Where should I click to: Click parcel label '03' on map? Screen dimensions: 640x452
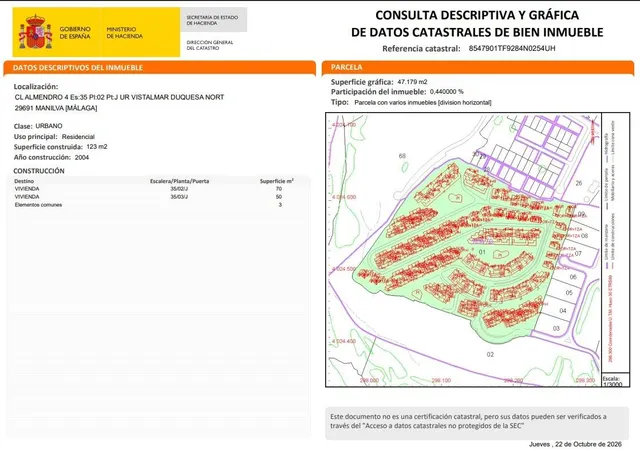tap(556, 328)
